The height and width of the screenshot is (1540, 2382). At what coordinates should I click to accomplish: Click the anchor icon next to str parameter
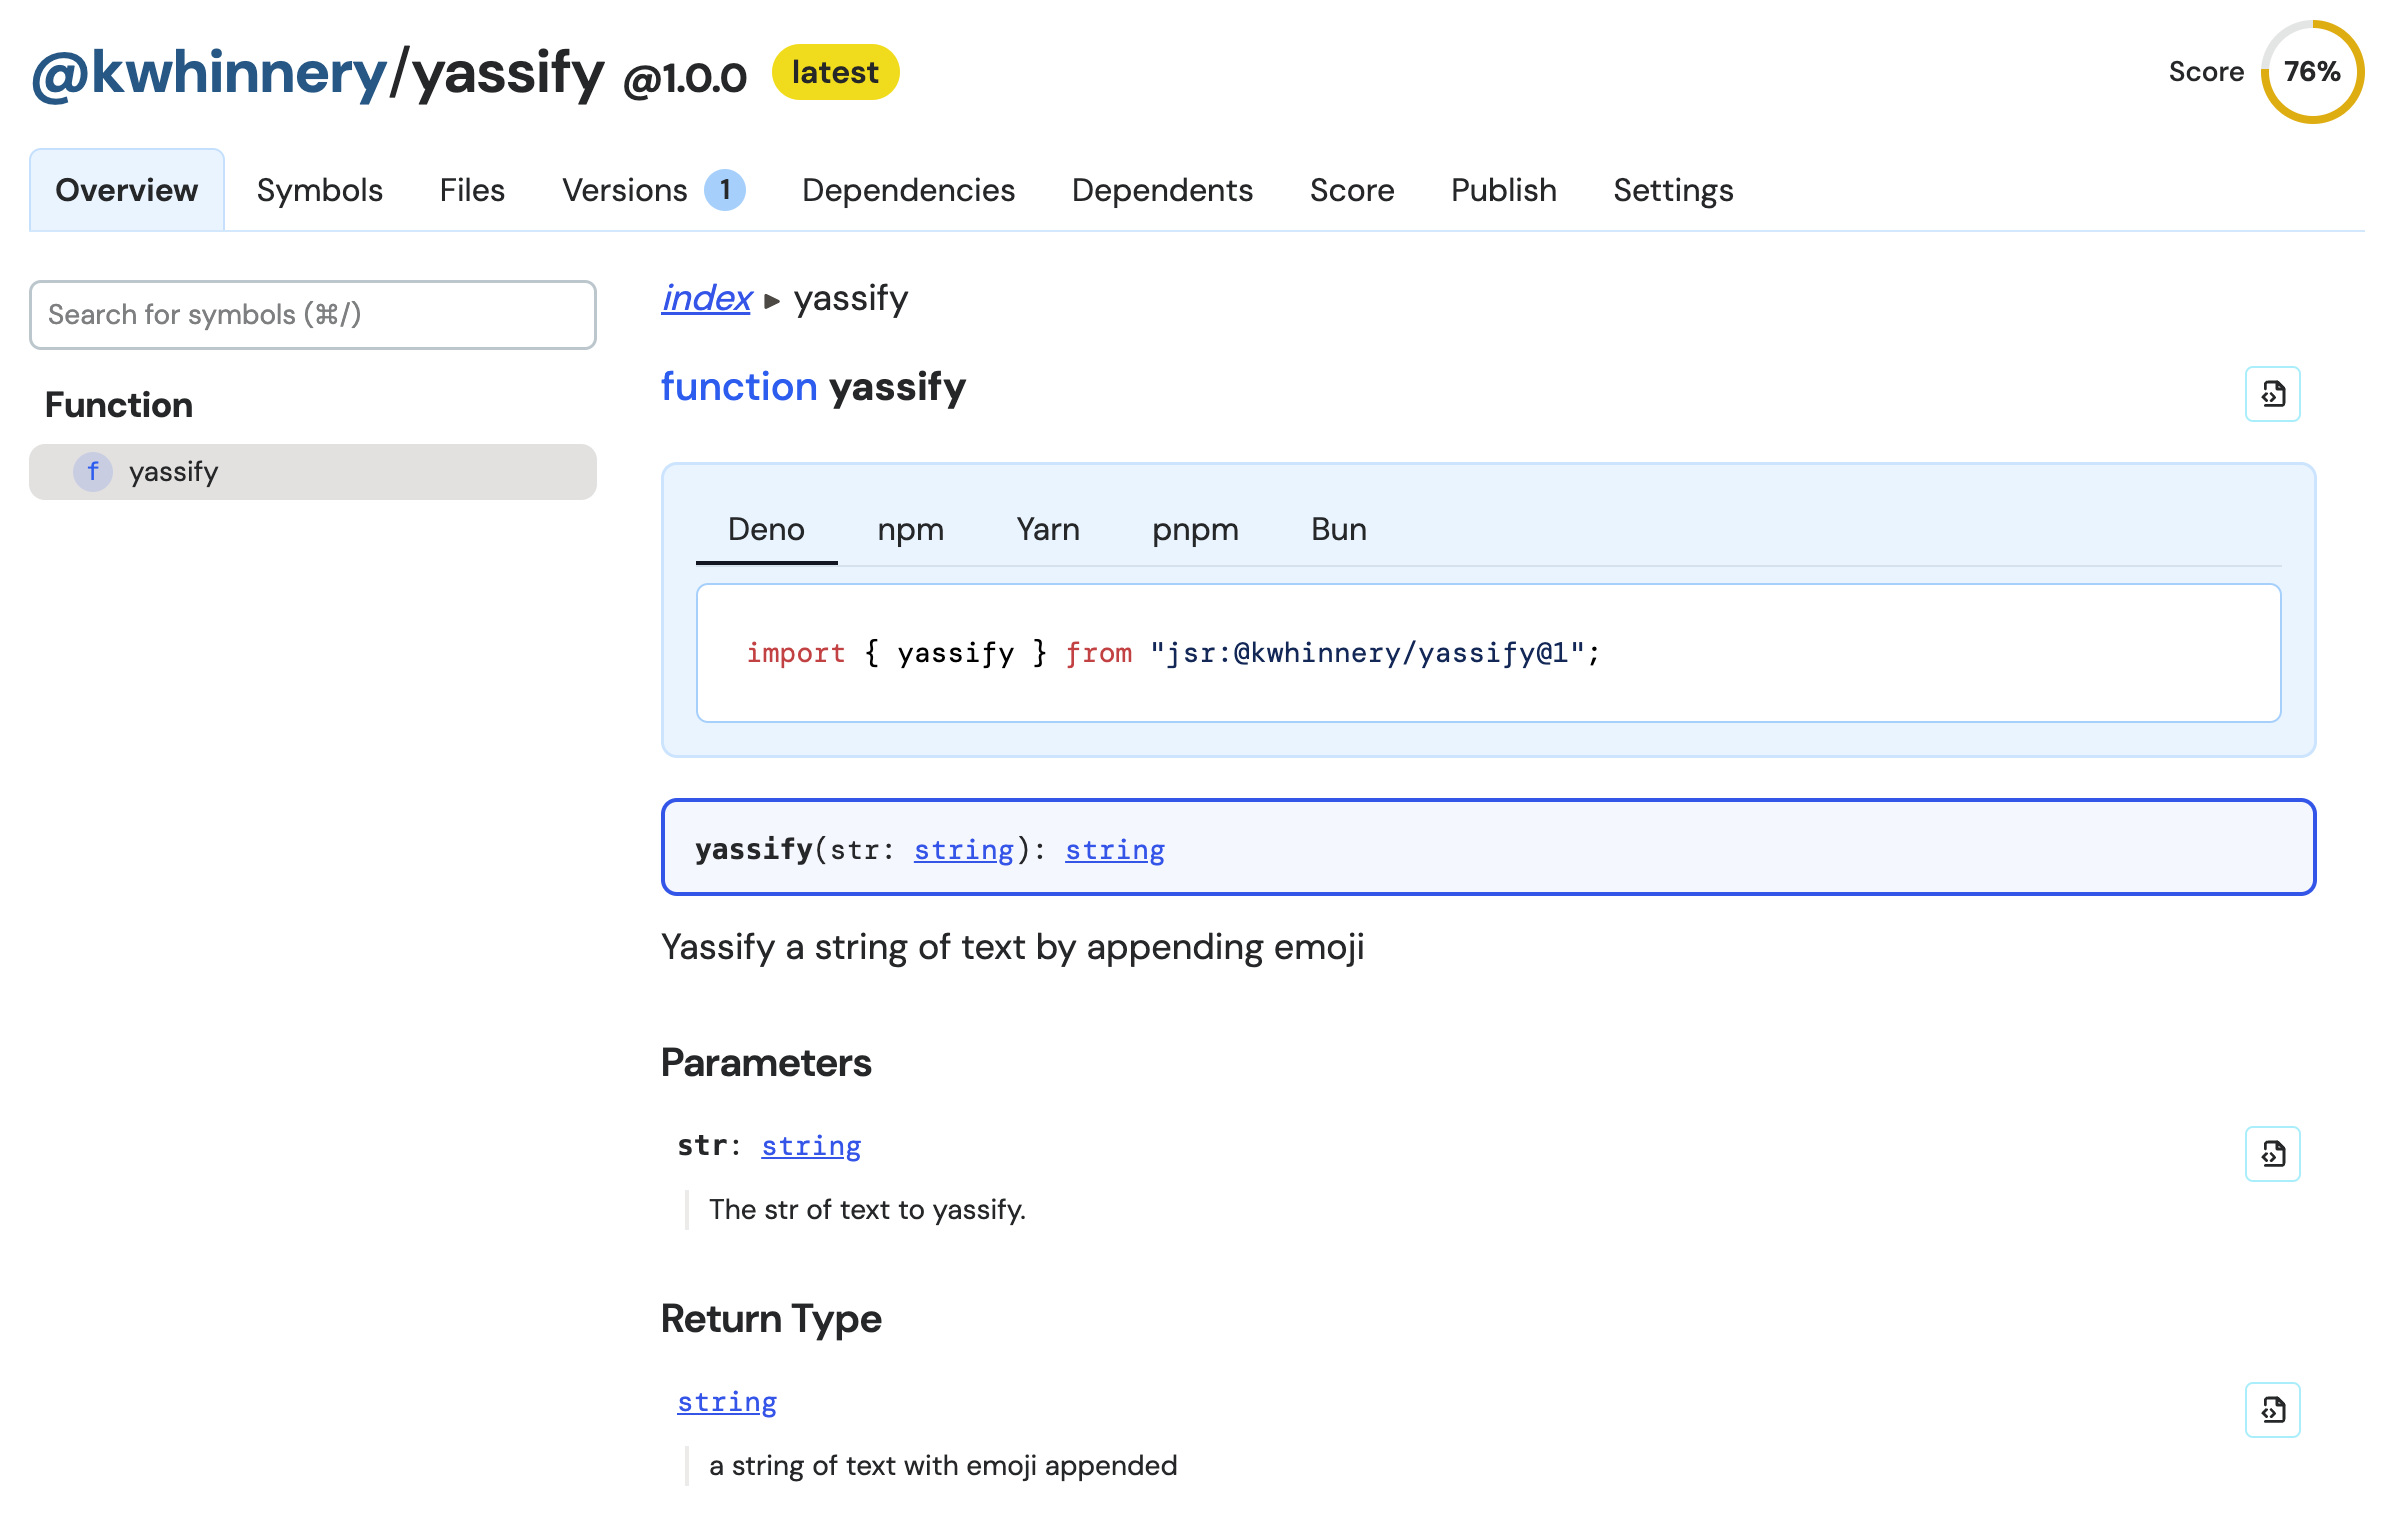point(2271,1149)
